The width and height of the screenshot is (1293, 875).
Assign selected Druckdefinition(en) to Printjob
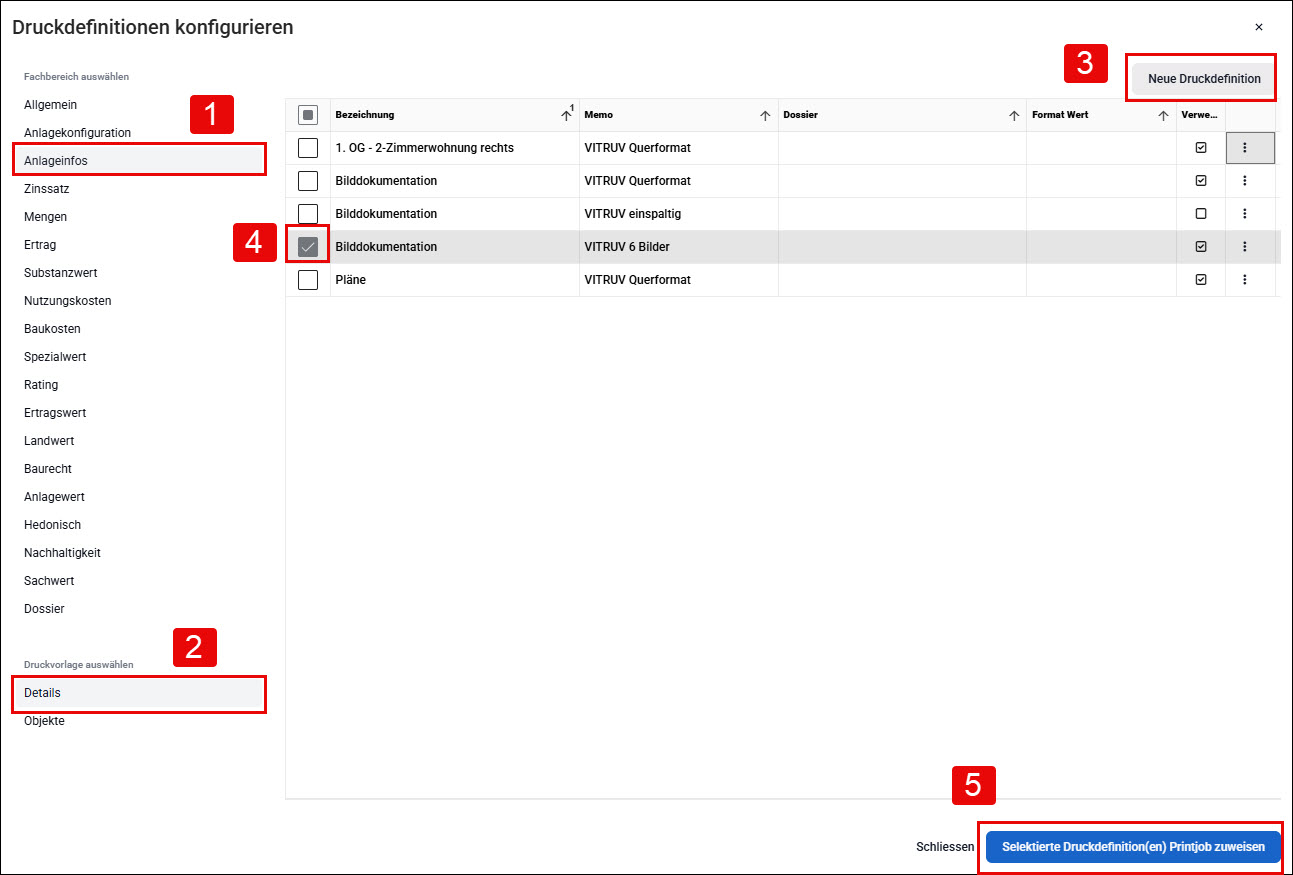click(1133, 847)
